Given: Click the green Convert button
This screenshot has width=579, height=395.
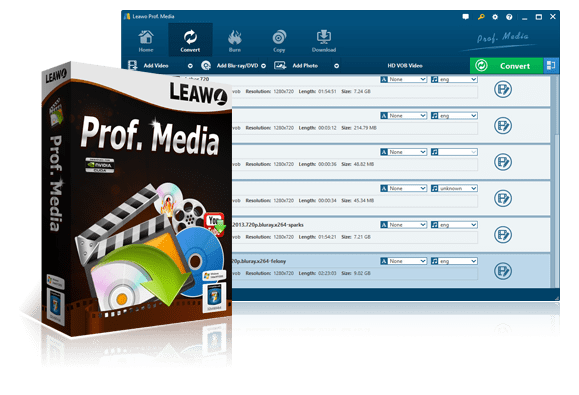Looking at the screenshot, I should coord(507,66).
